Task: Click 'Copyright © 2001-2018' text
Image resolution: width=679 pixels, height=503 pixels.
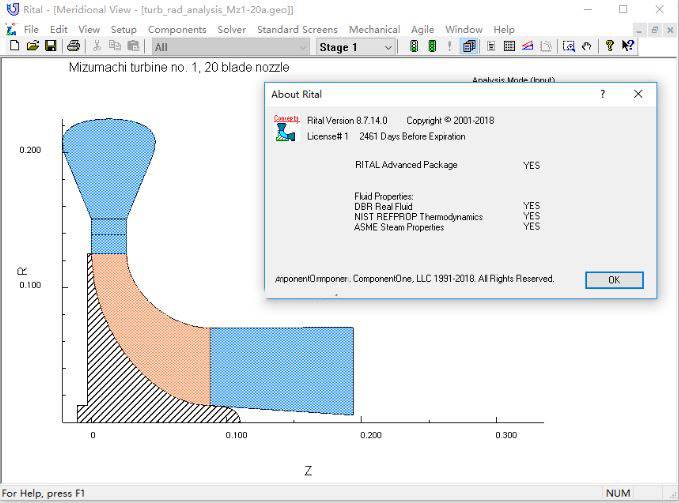Action: coord(450,120)
